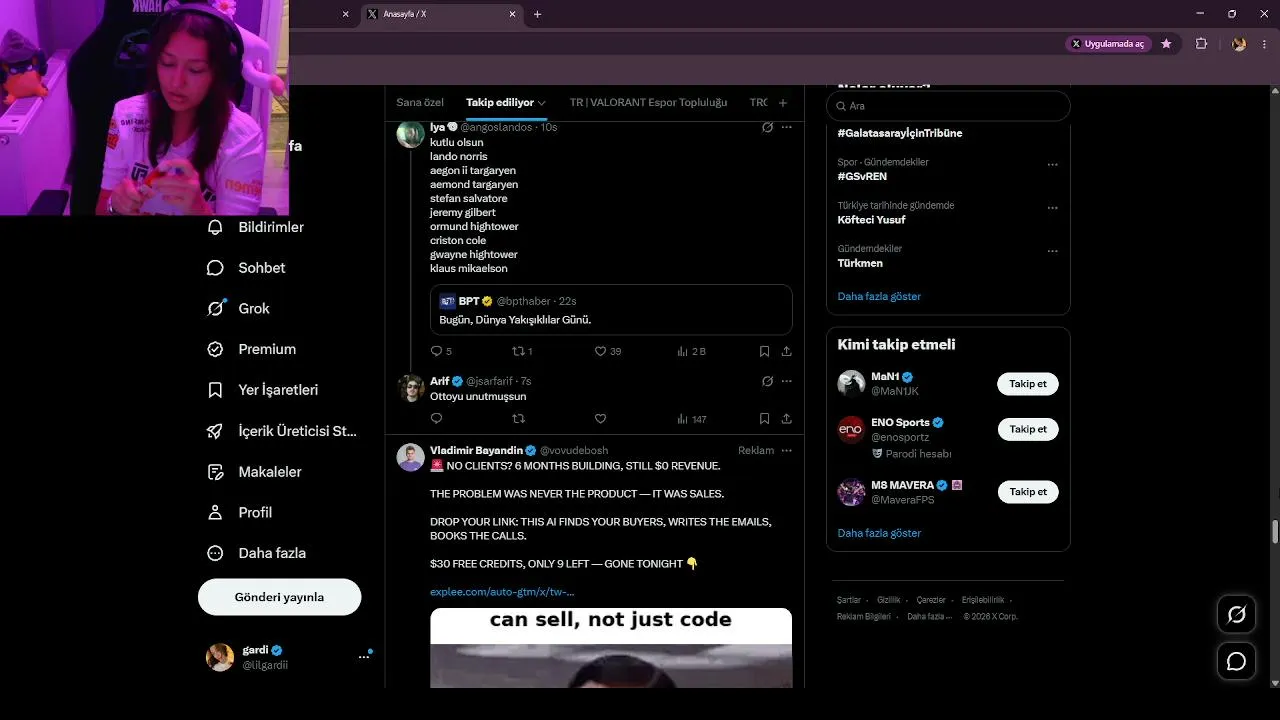Open the browser profile avatar
Viewport: 1280px width, 720px height.
click(x=1239, y=44)
